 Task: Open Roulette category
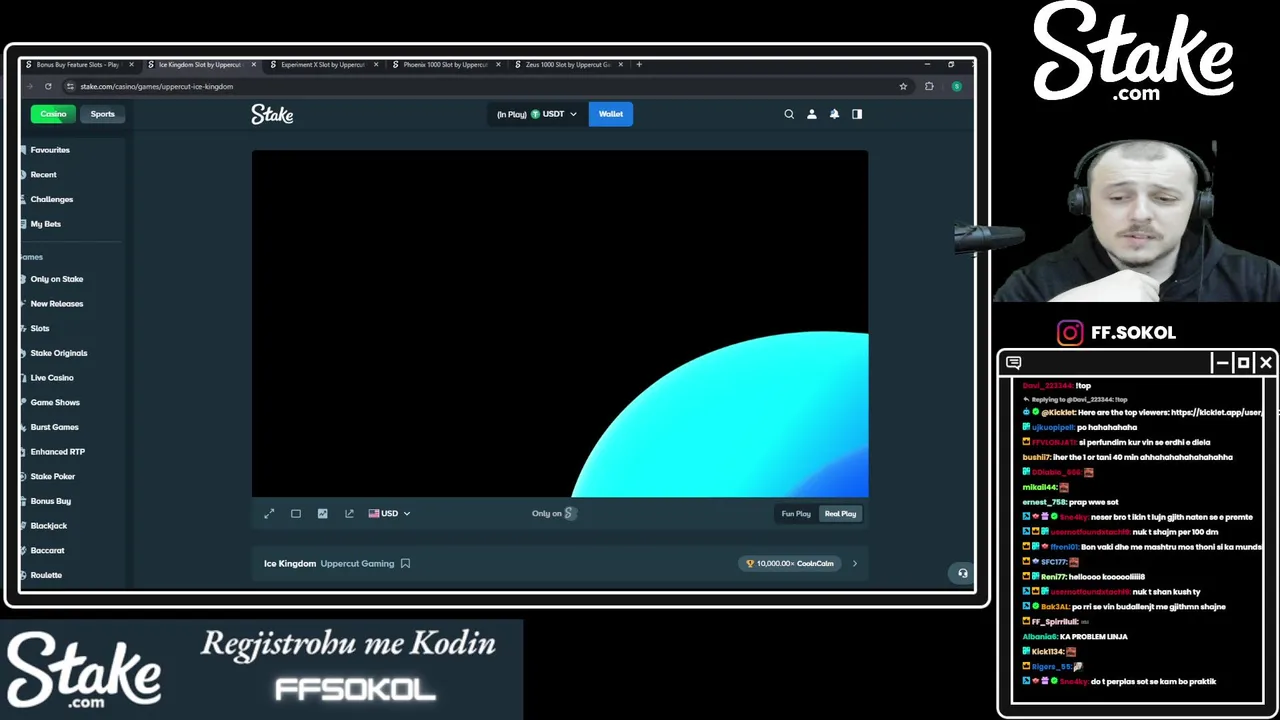pos(46,575)
